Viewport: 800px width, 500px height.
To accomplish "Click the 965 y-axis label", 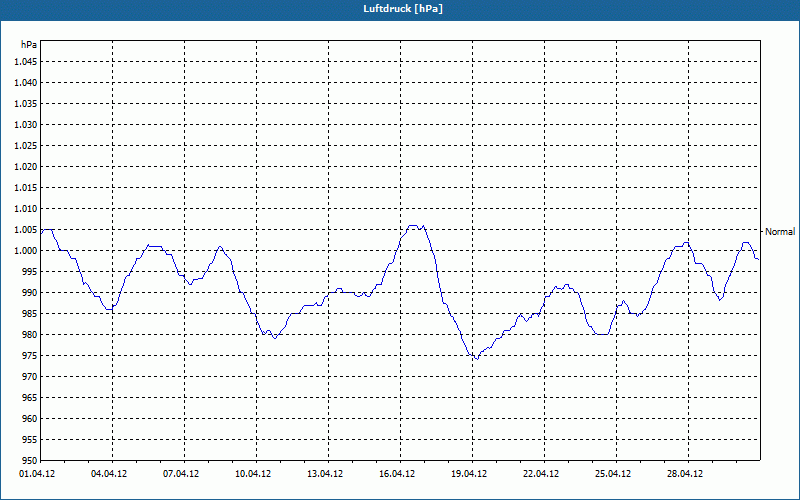I will pyautogui.click(x=30, y=397).
